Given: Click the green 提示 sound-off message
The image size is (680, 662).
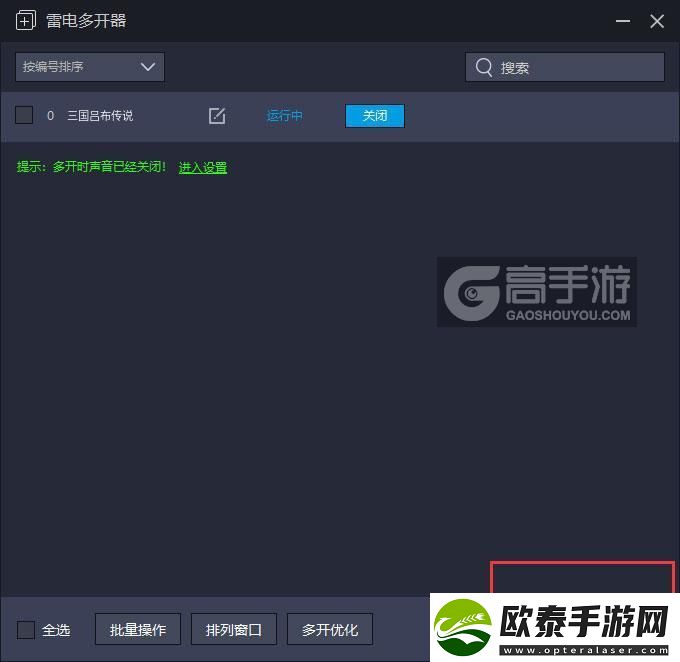Looking at the screenshot, I should tap(92, 167).
